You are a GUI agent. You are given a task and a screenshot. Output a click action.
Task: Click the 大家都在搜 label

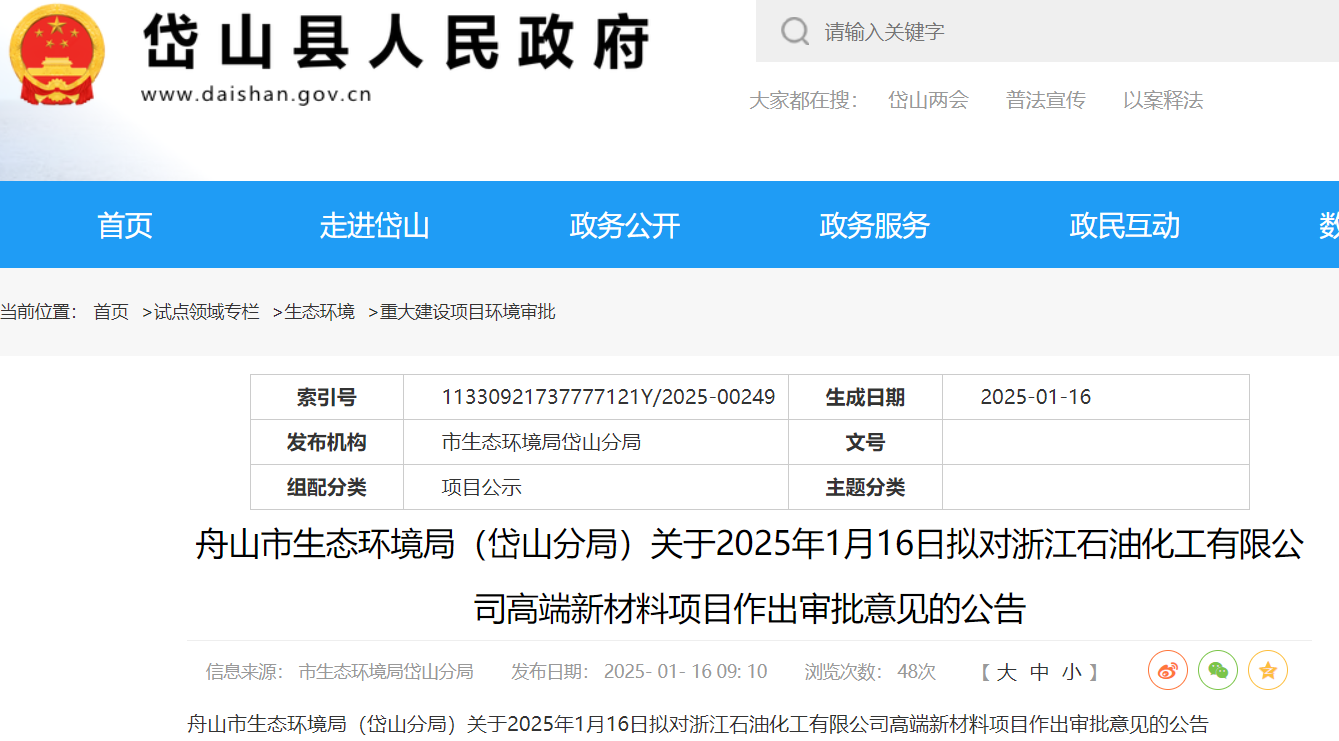tap(803, 100)
